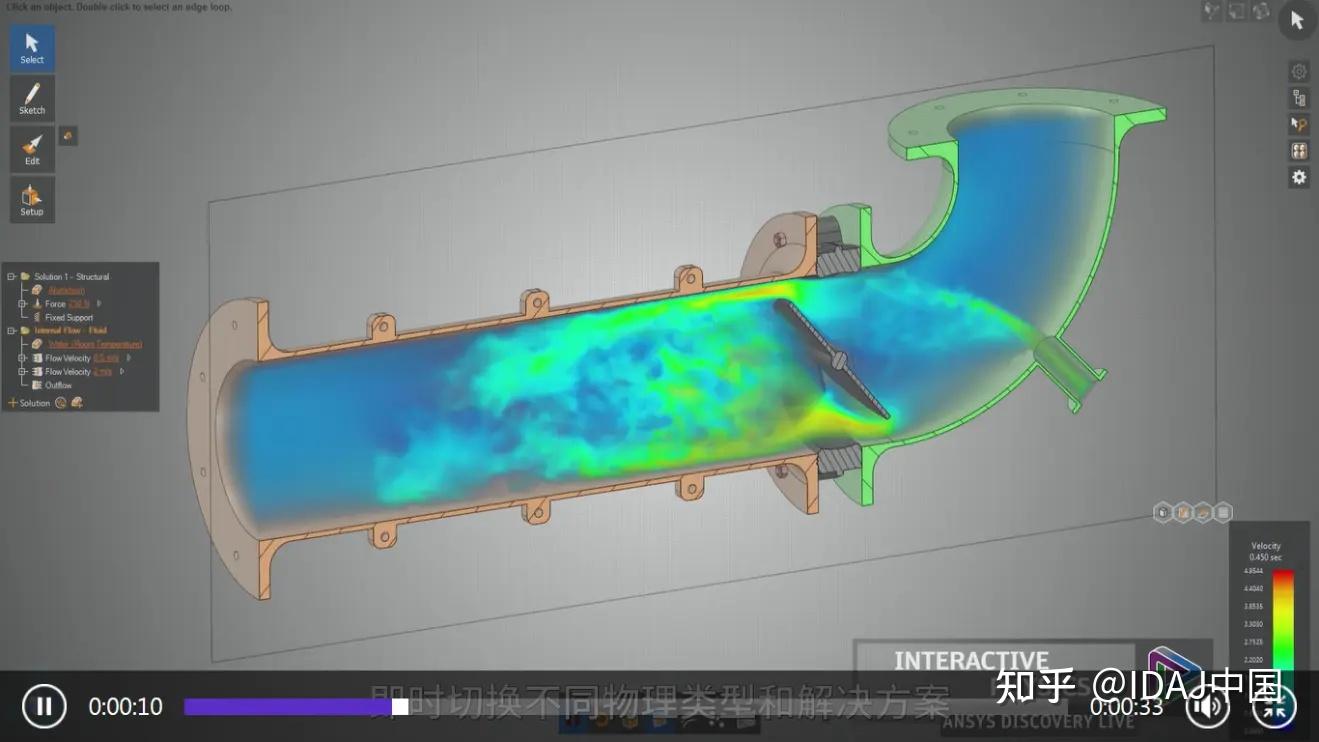Click the display options gear on the right panel
Image resolution: width=1319 pixels, height=742 pixels.
(1297, 71)
